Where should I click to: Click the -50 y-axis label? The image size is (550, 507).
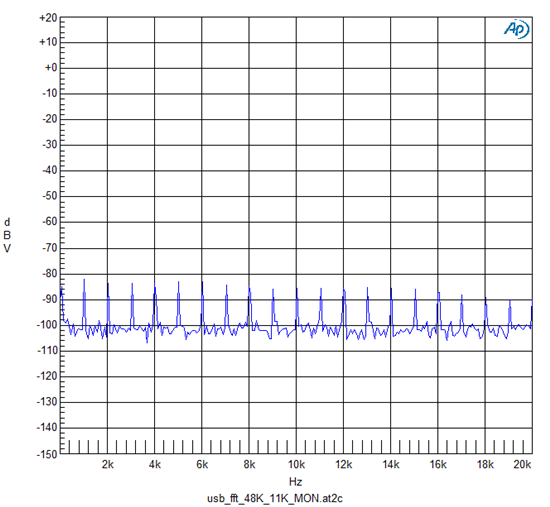50,196
